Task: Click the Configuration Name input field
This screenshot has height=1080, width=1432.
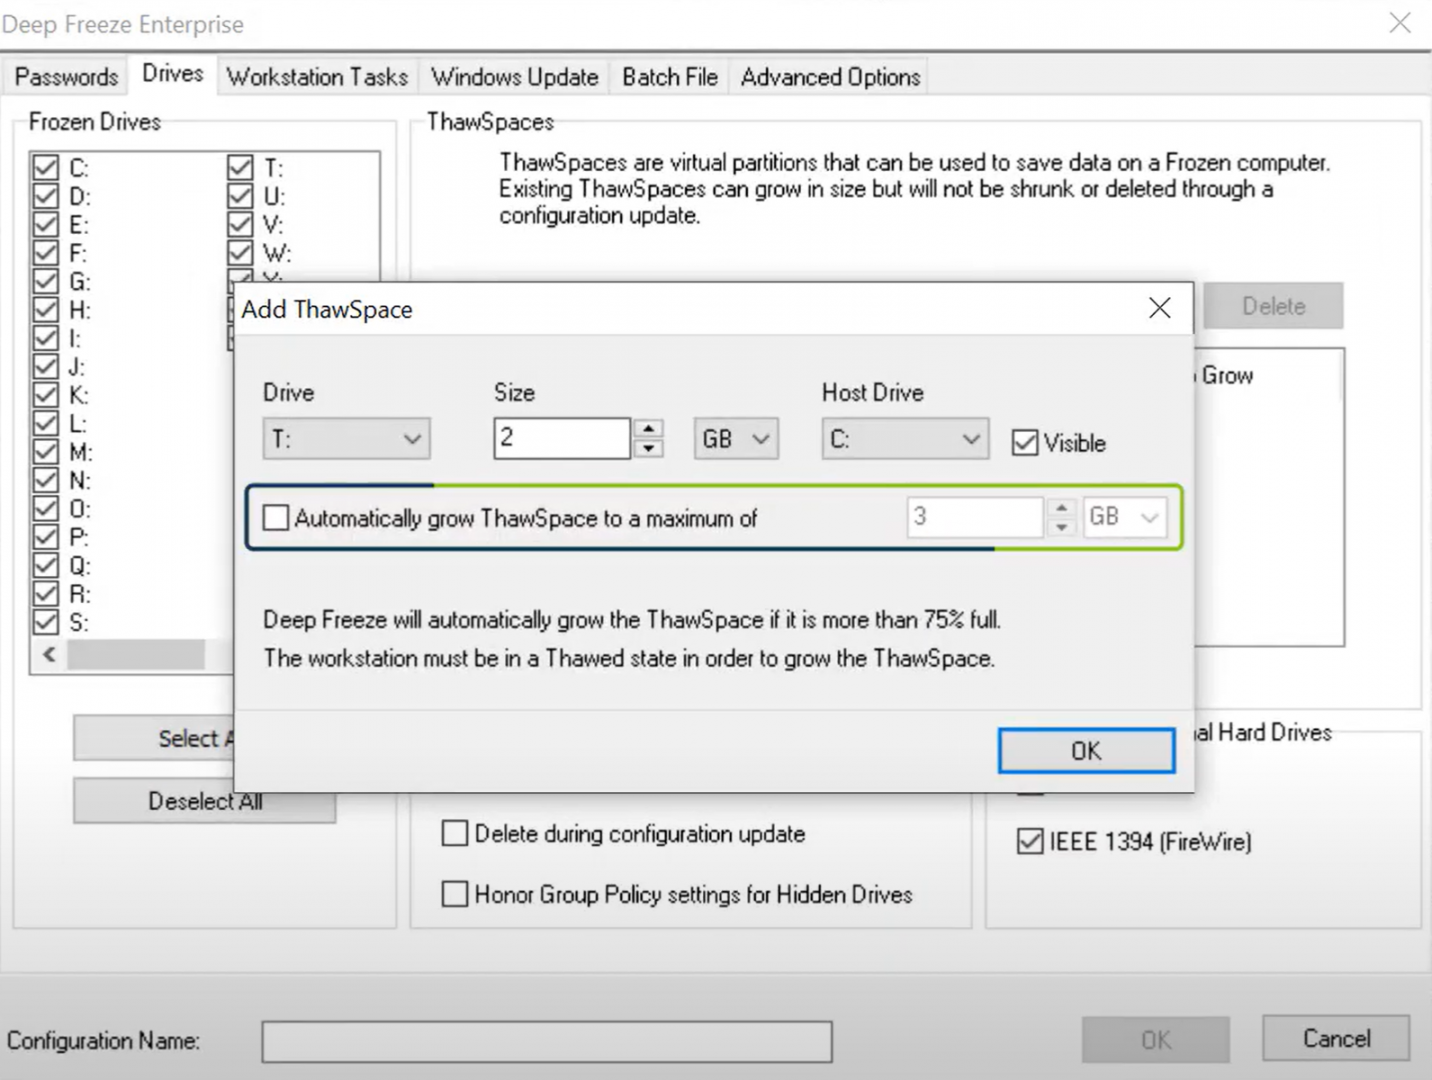Action: [547, 1041]
